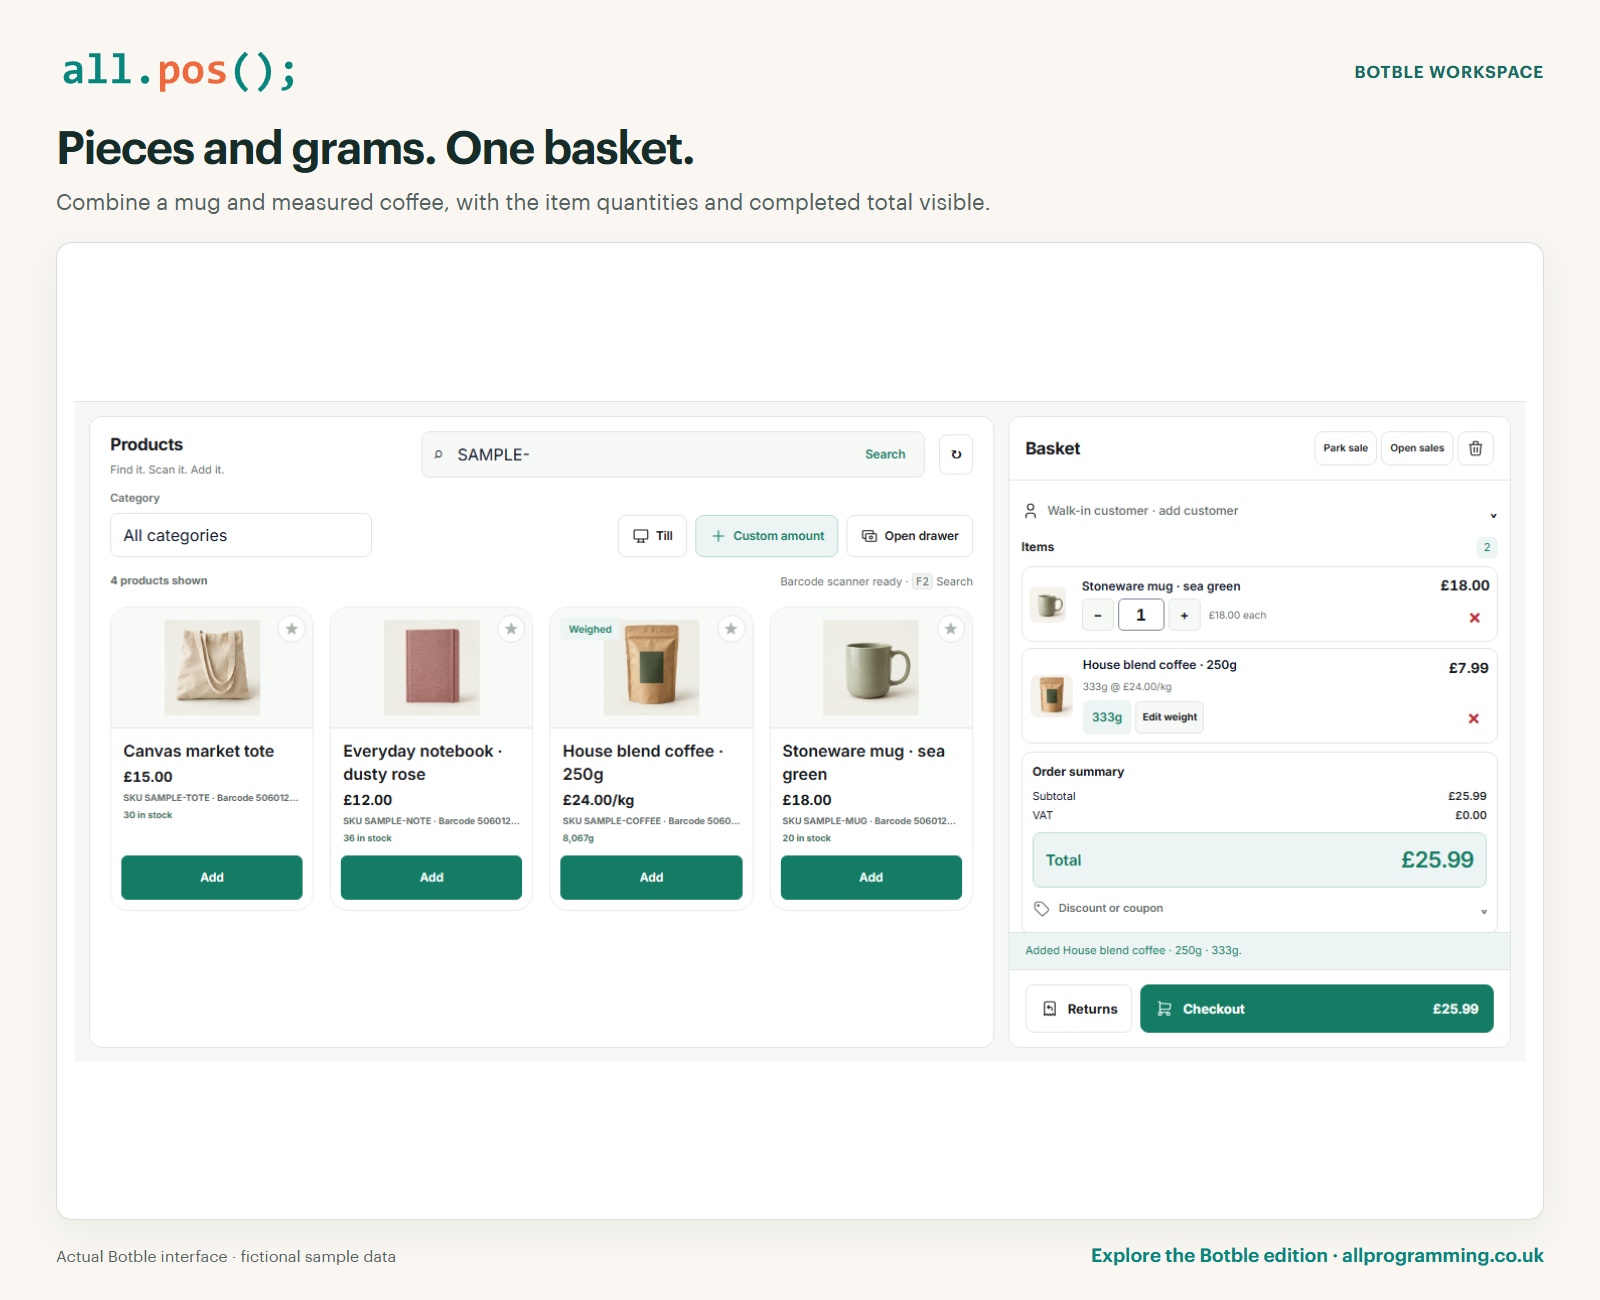
Task: Decrease Stoneware mug quantity
Action: click(1098, 615)
